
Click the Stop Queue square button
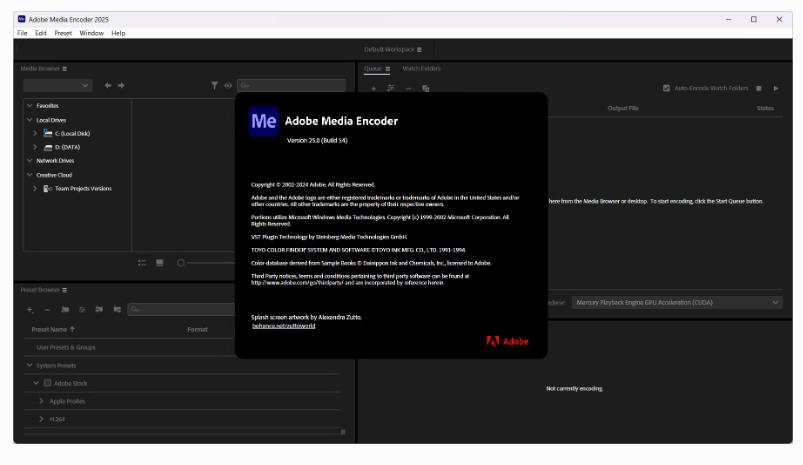point(759,88)
